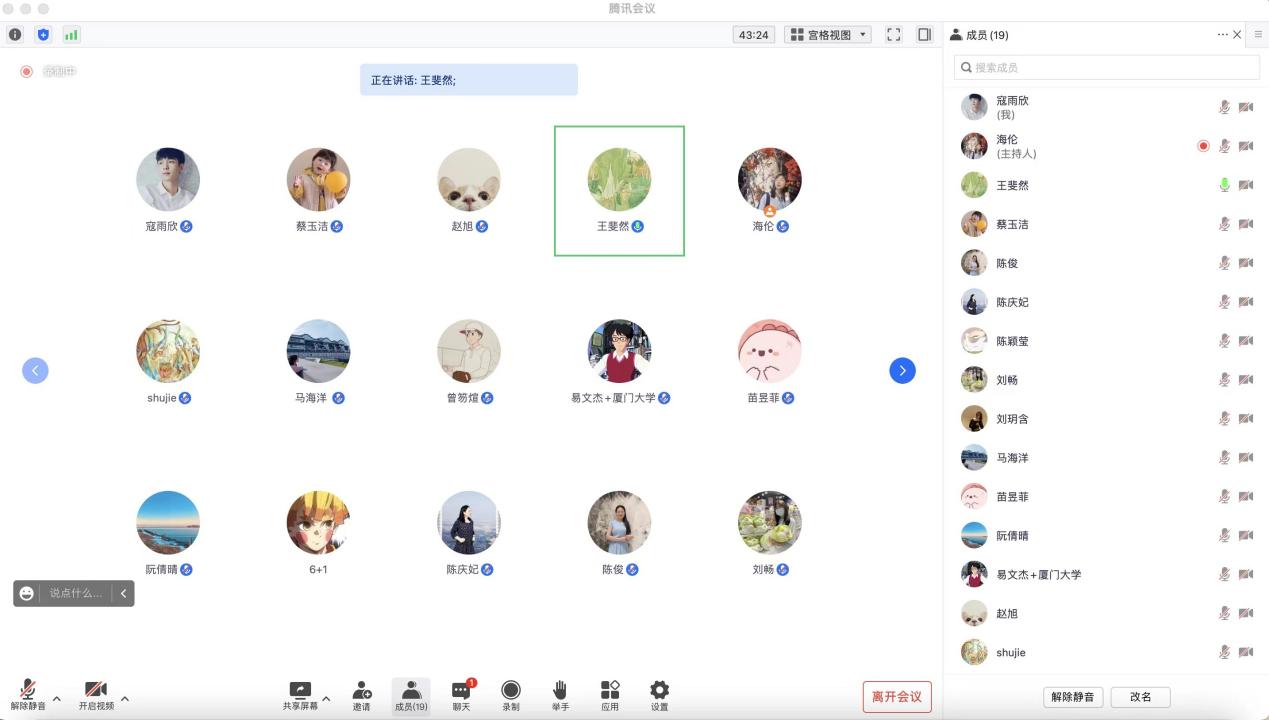Open the Apps (应用) icon
Image resolution: width=1269 pixels, height=720 pixels.
click(x=610, y=691)
